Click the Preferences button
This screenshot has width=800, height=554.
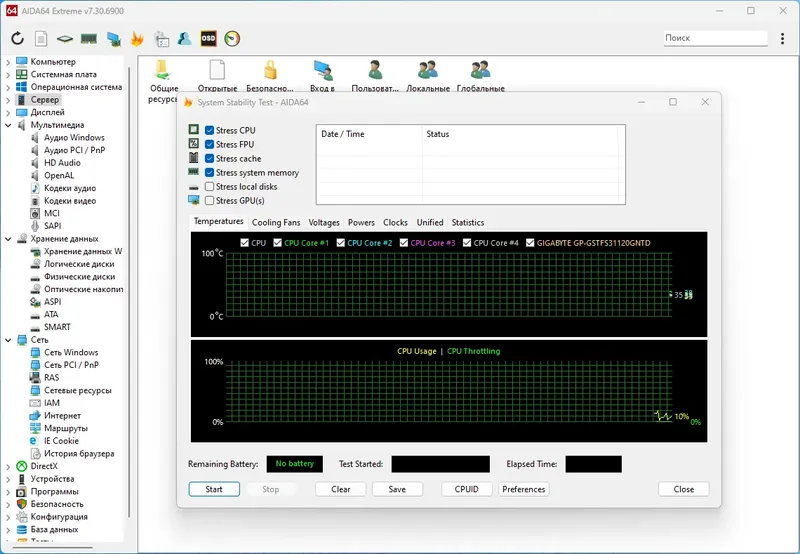(523, 490)
